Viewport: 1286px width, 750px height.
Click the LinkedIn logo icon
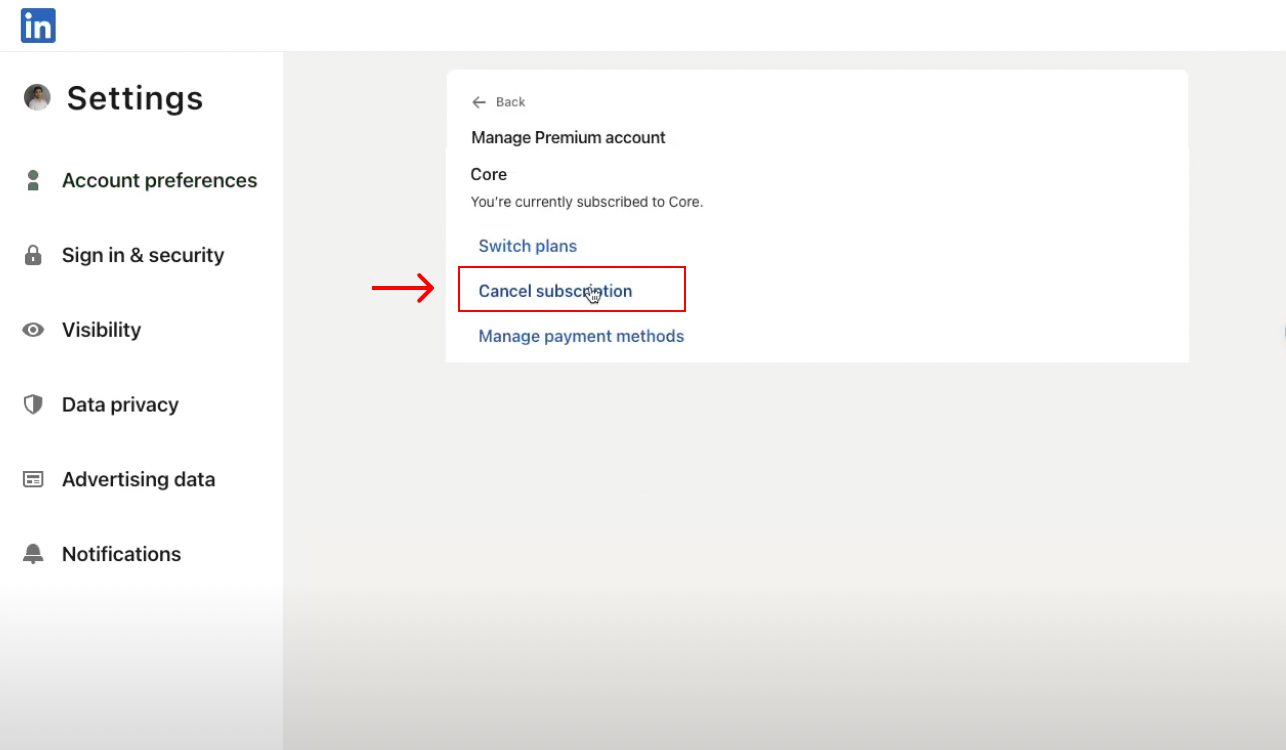(x=38, y=26)
